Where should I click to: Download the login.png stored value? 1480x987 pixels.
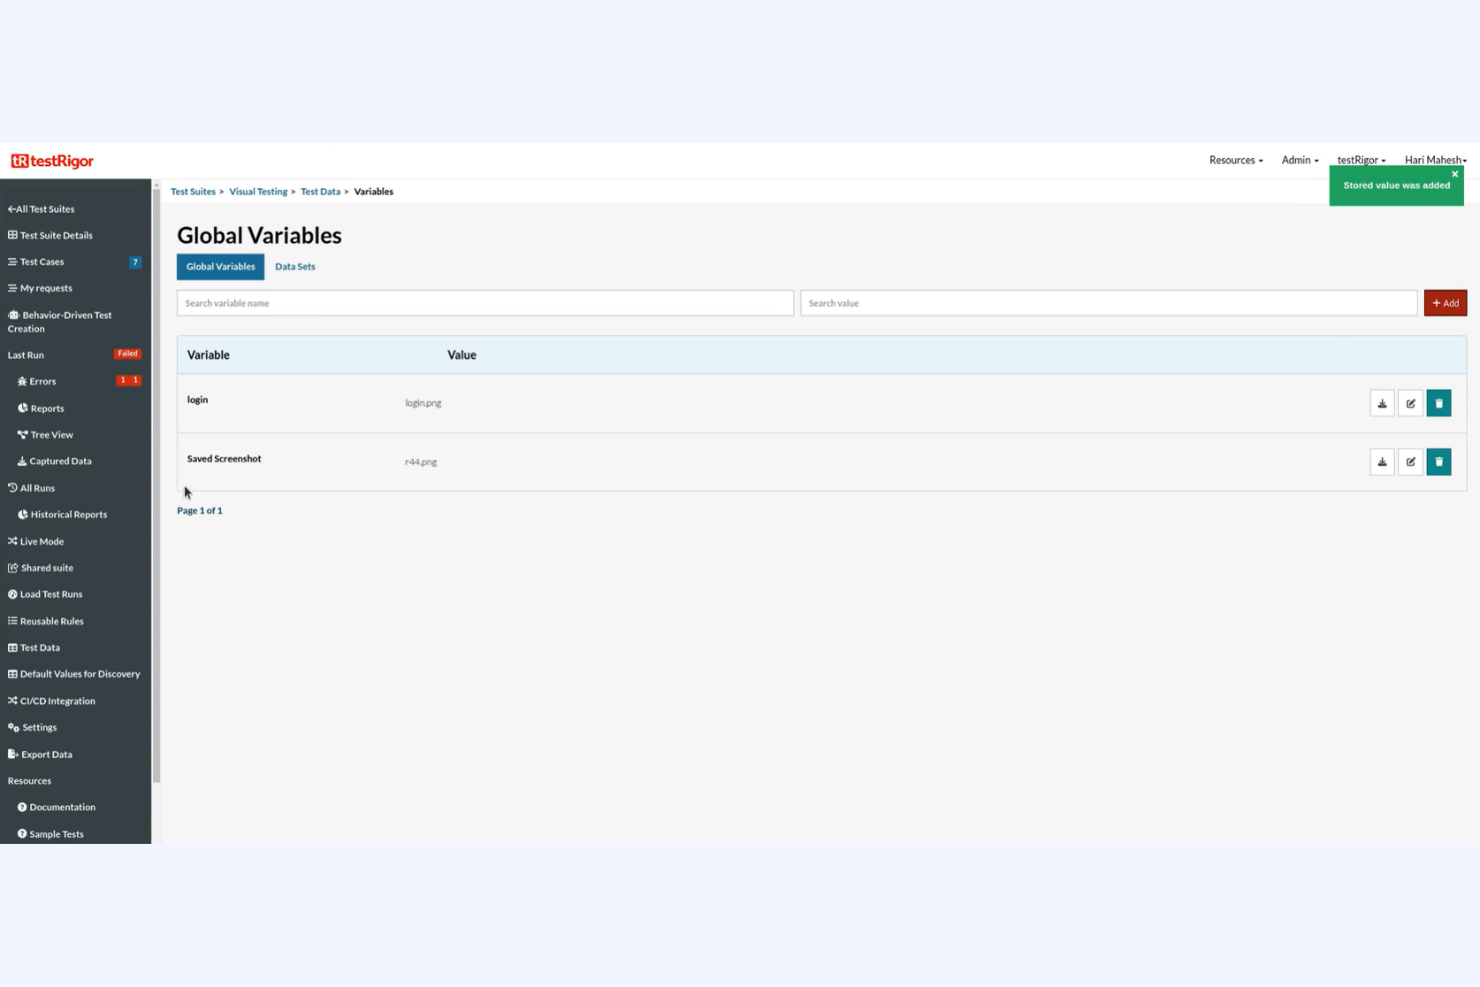point(1381,402)
